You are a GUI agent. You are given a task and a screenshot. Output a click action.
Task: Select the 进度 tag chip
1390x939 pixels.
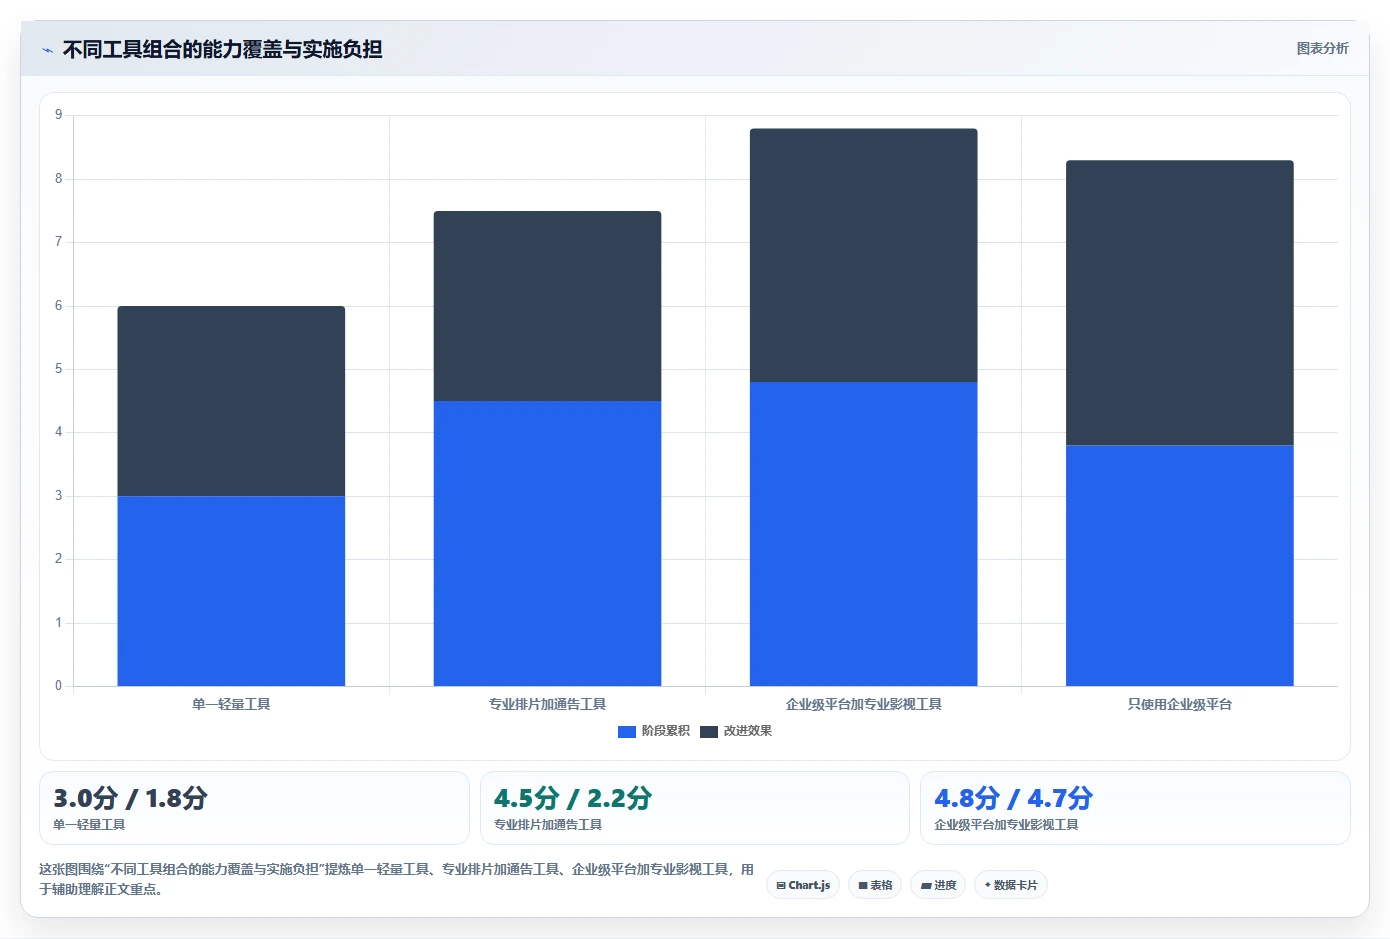[x=938, y=885]
